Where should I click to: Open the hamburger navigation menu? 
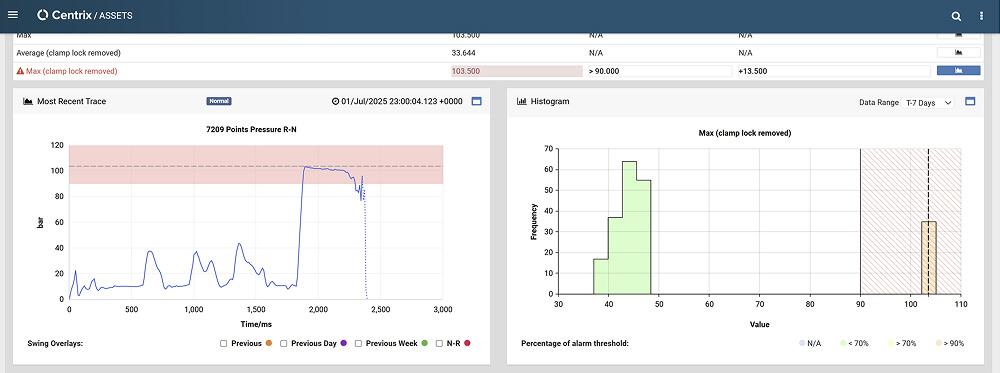pyautogui.click(x=13, y=15)
